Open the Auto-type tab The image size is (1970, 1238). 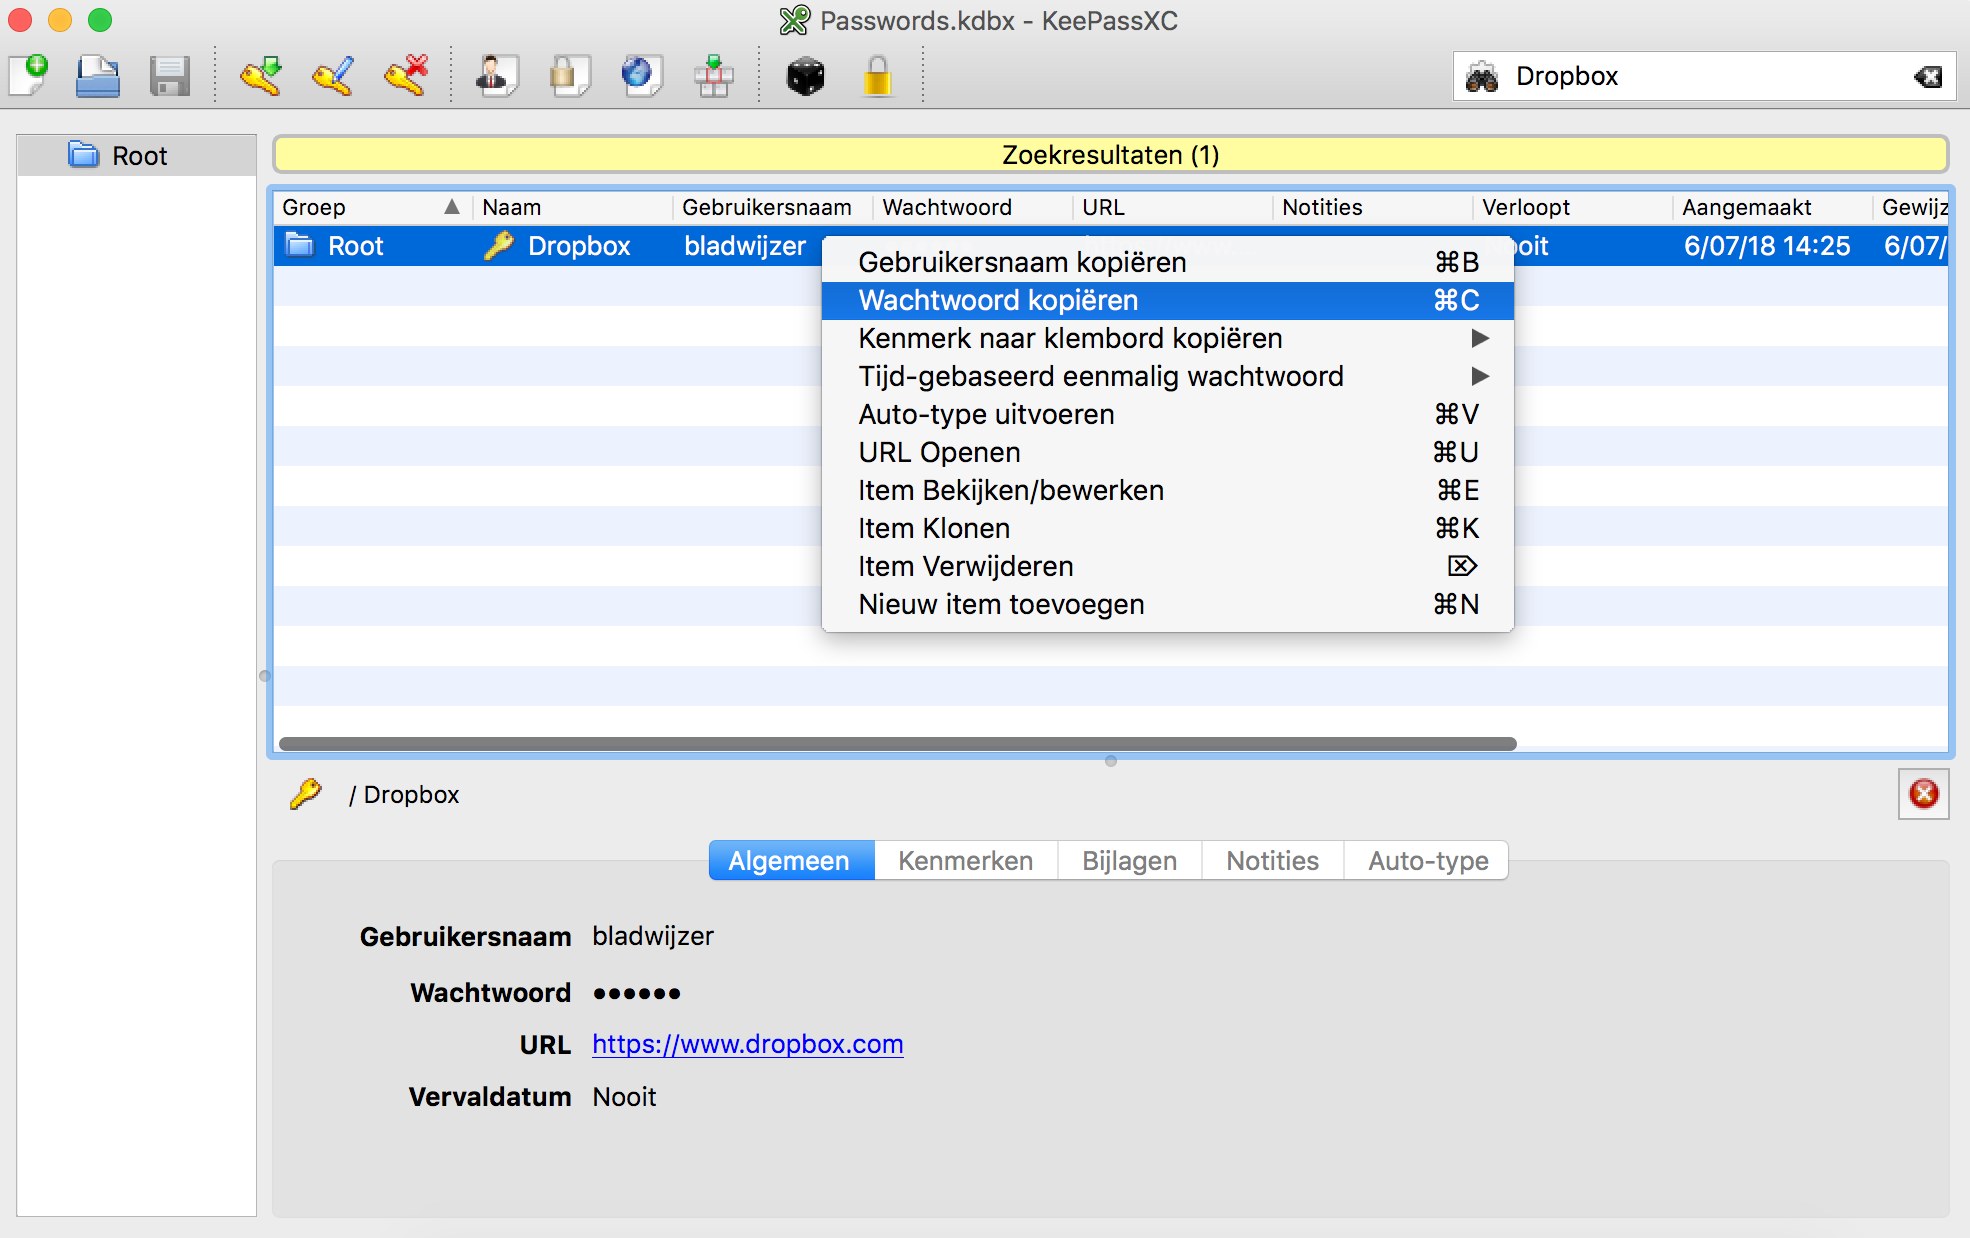pyautogui.click(x=1427, y=861)
